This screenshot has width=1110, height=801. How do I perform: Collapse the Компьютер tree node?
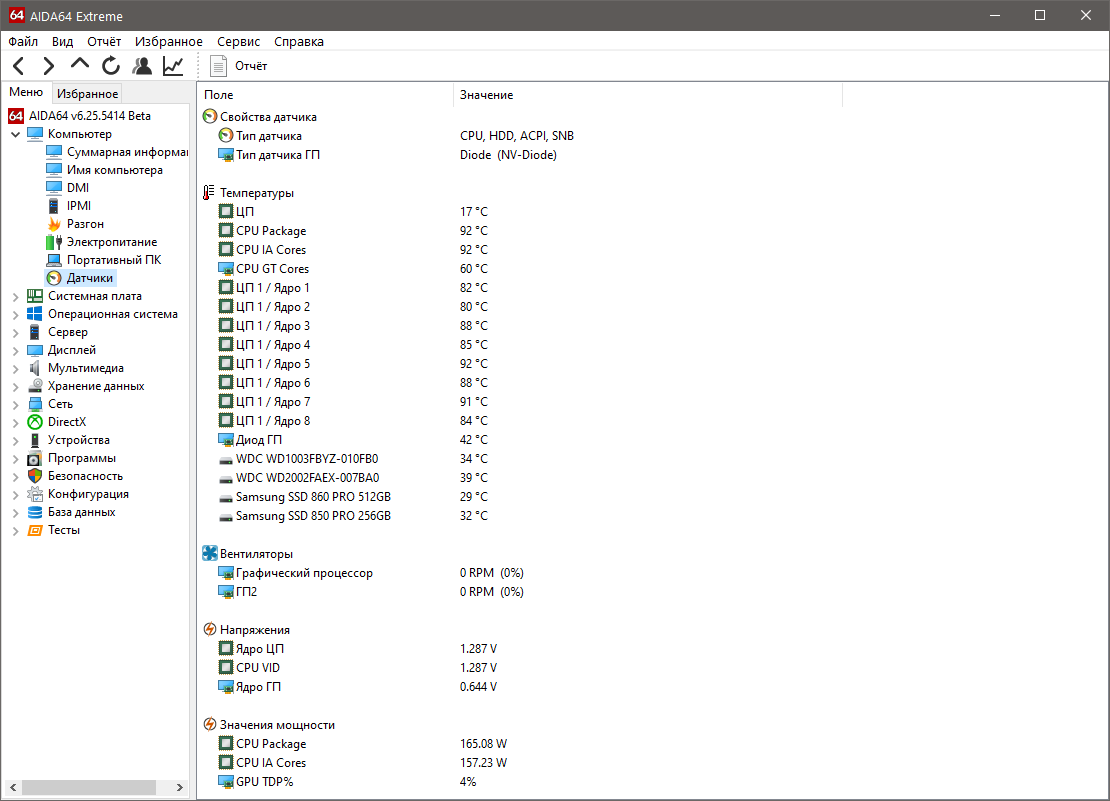[16, 134]
